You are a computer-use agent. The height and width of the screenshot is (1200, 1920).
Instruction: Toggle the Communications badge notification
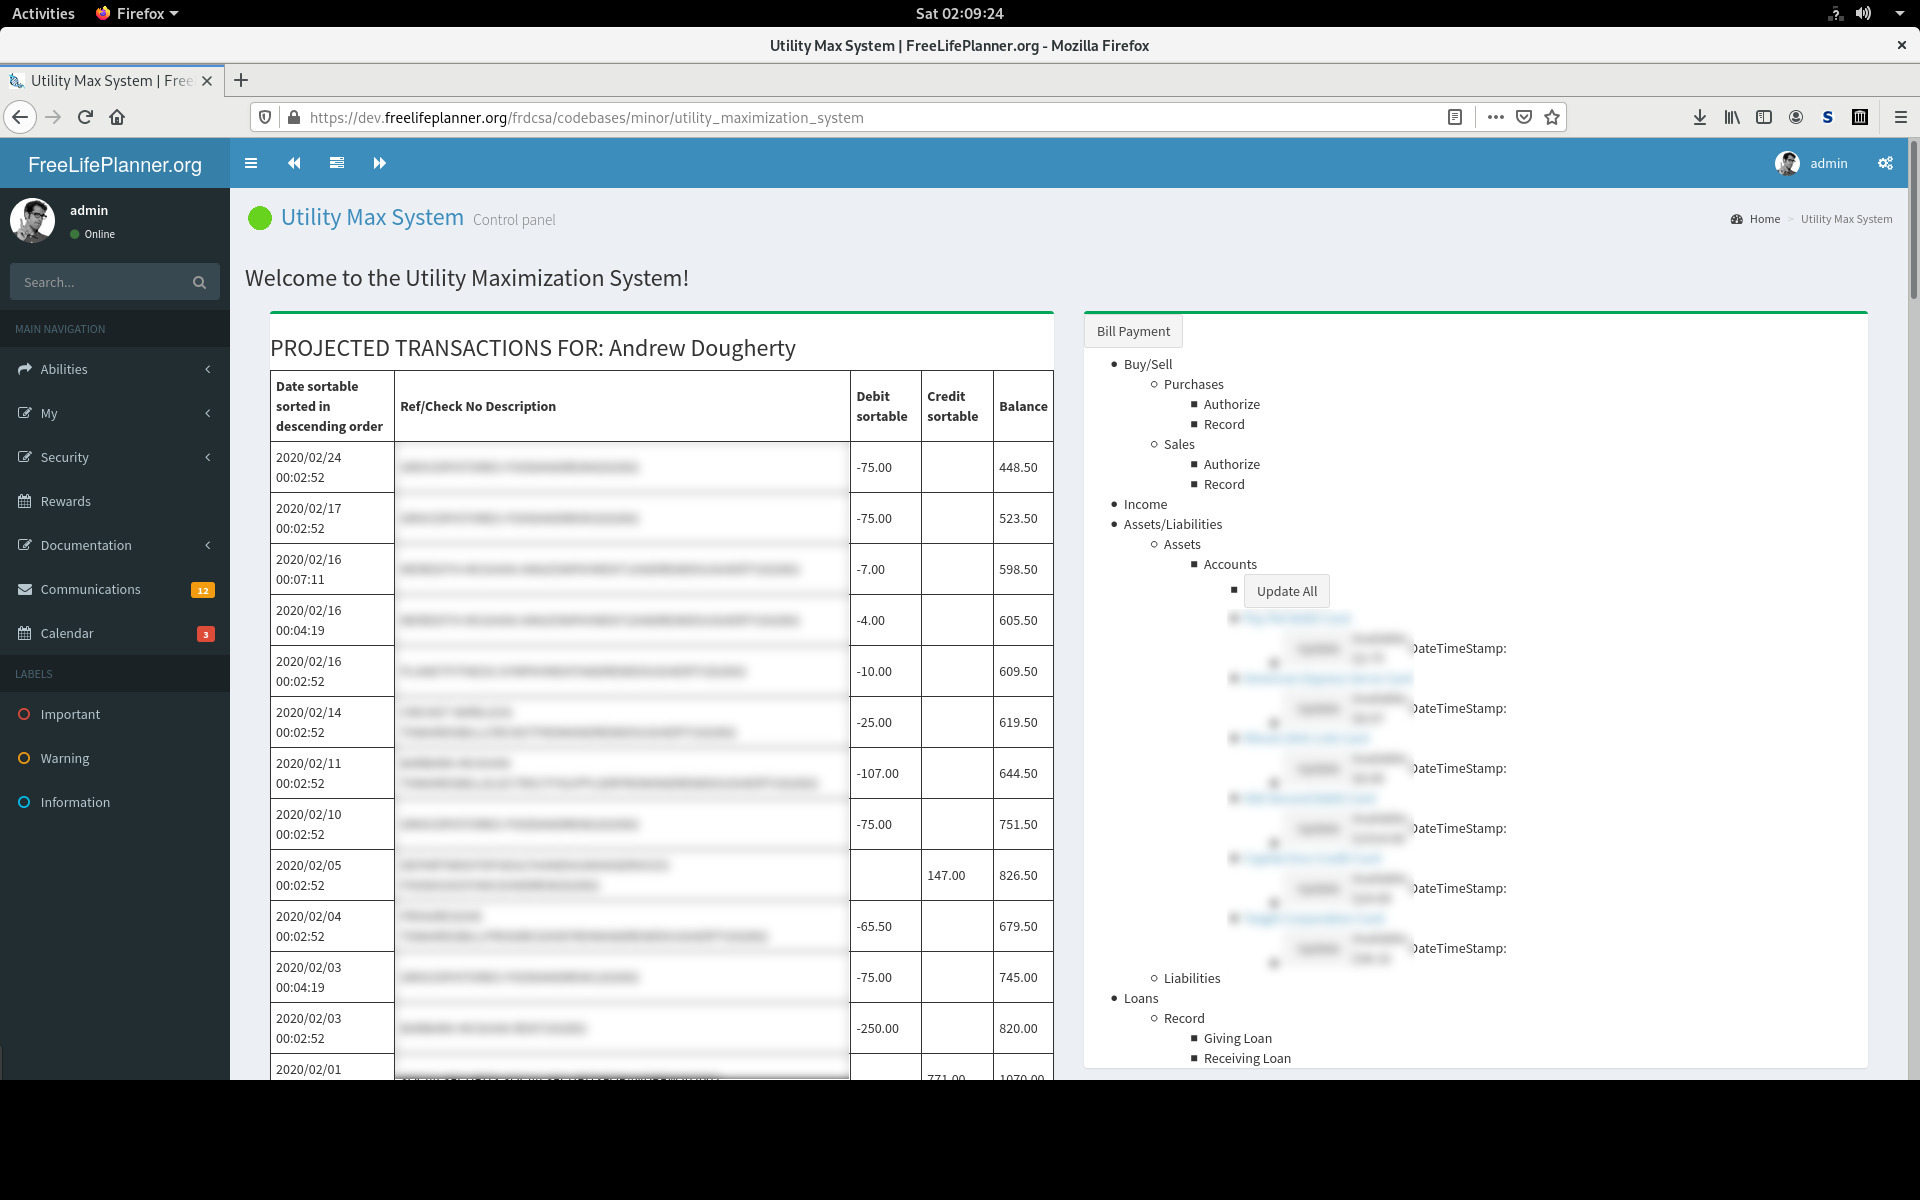click(203, 589)
